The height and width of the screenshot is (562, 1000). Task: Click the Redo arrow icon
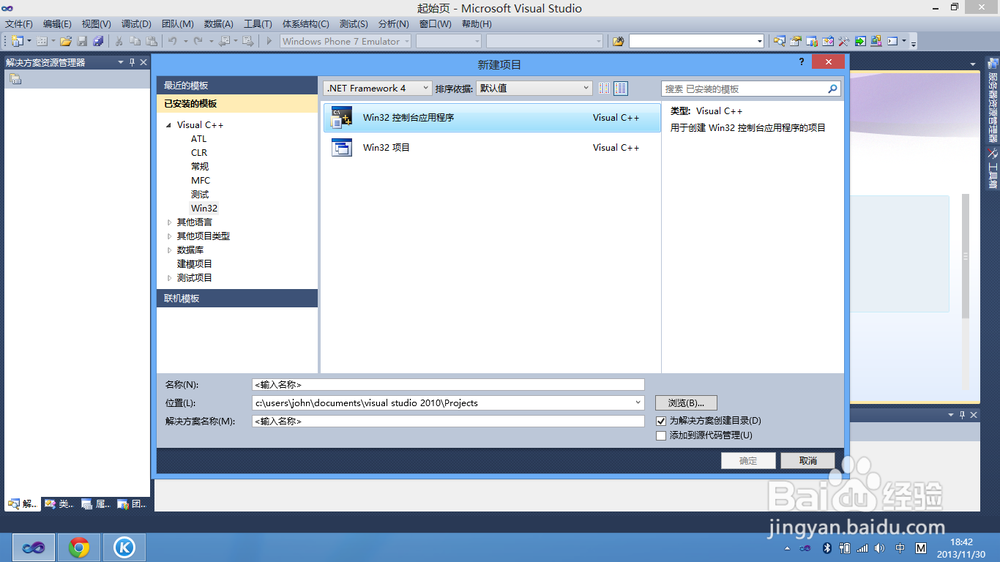tap(198, 41)
